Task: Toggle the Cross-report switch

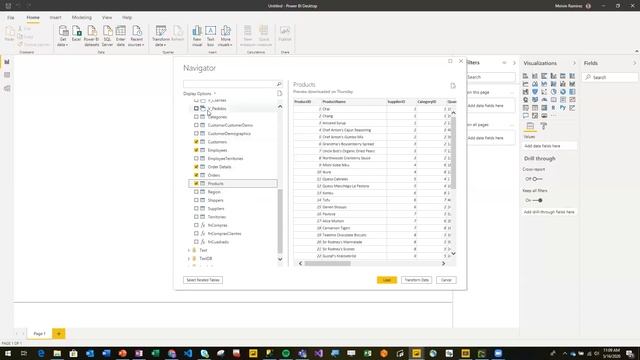Action: pyautogui.click(x=537, y=179)
